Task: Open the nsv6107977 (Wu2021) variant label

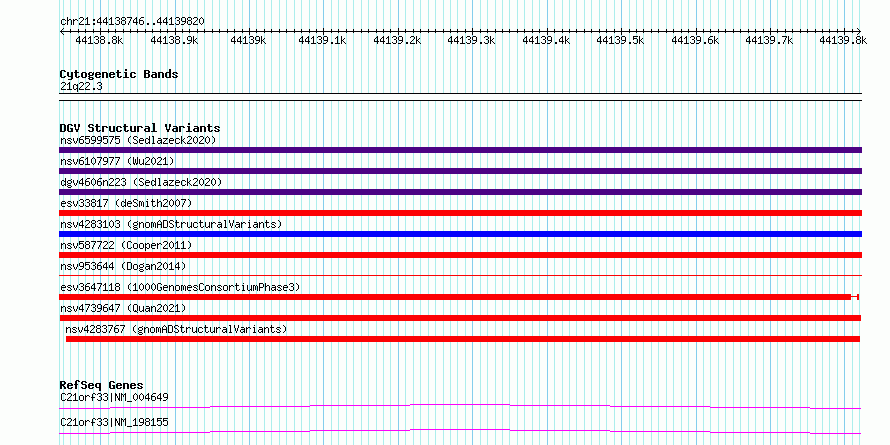Action: click(117, 161)
